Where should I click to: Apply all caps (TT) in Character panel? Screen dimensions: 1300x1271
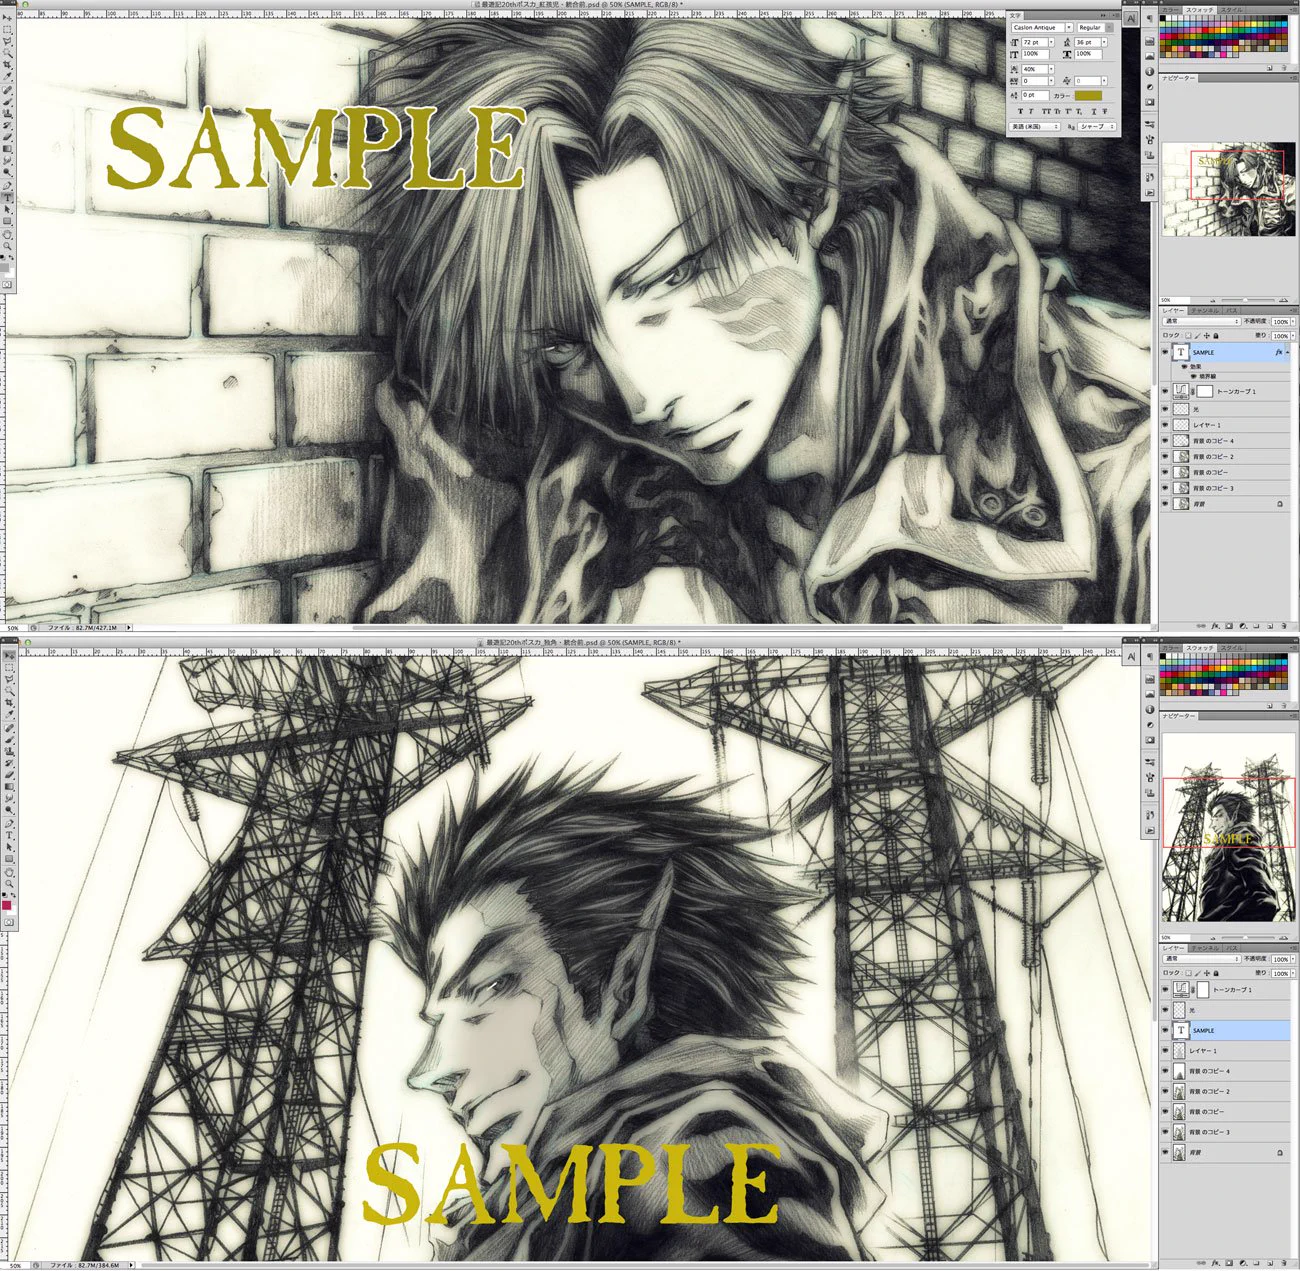[1046, 111]
